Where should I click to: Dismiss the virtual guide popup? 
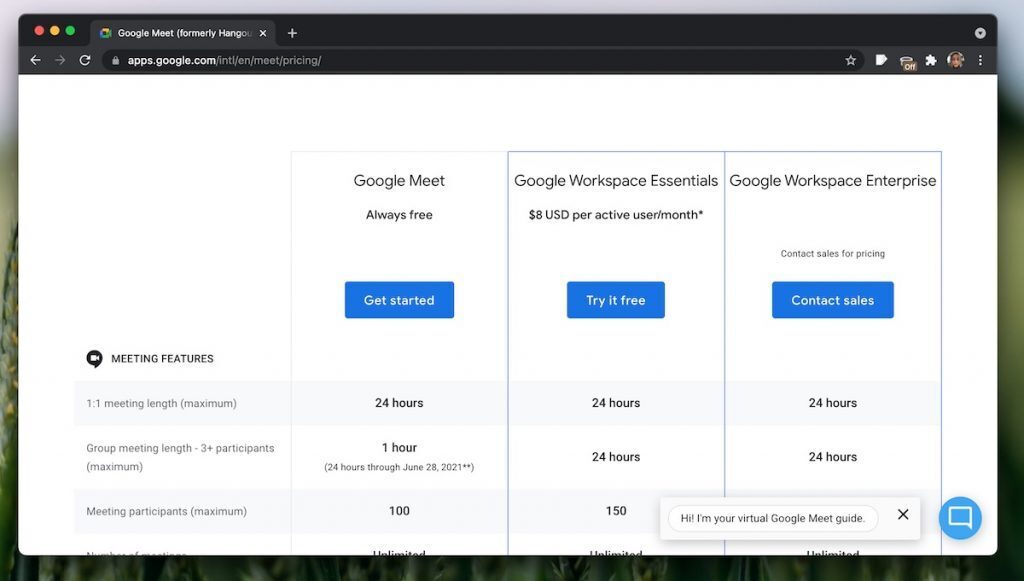coord(902,516)
